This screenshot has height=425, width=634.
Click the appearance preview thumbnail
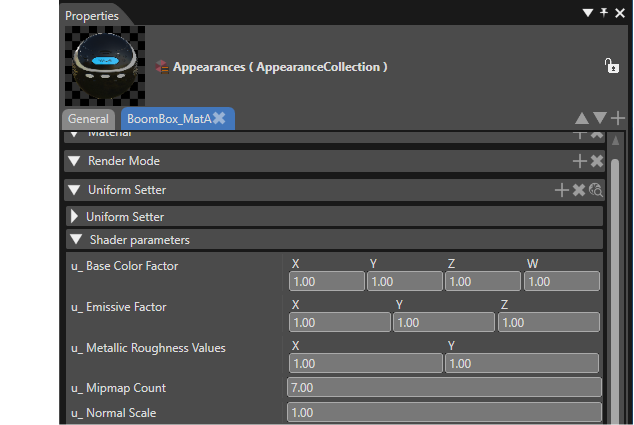(x=105, y=66)
